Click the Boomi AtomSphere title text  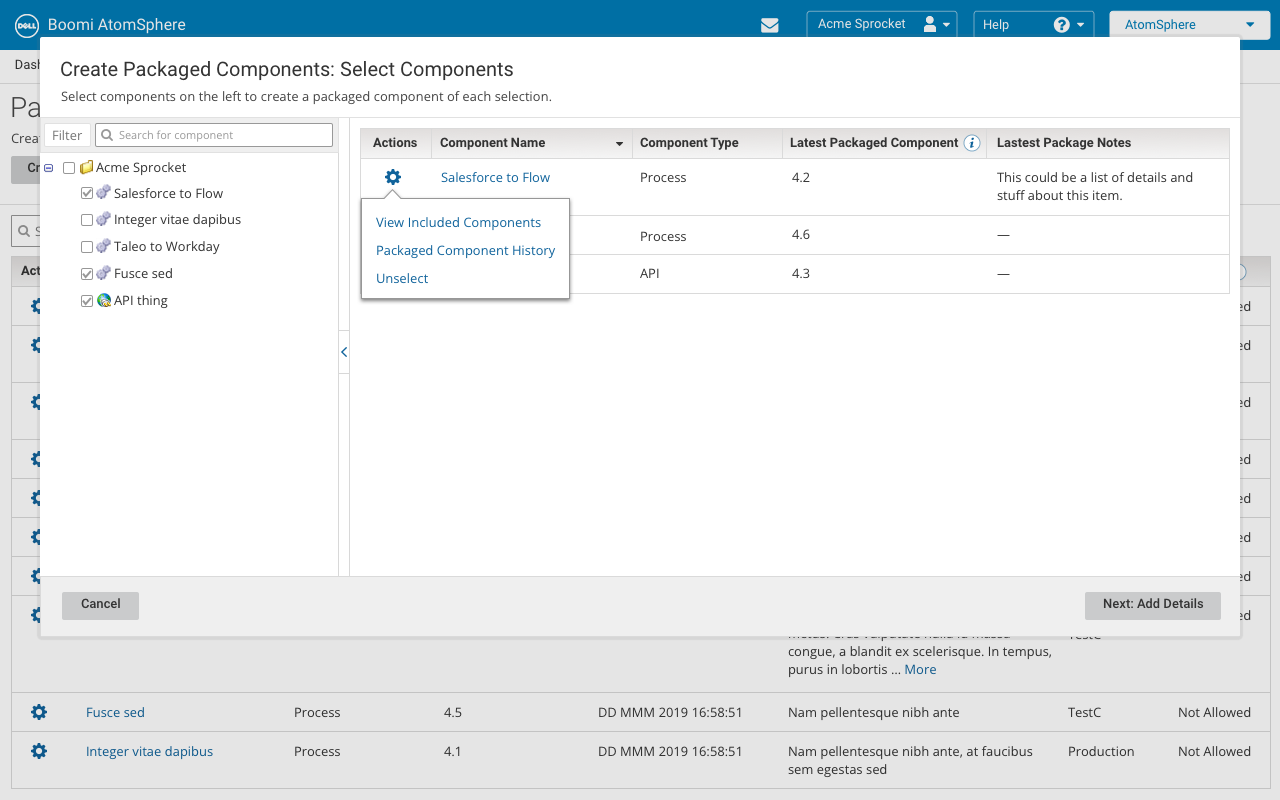click(x=117, y=25)
